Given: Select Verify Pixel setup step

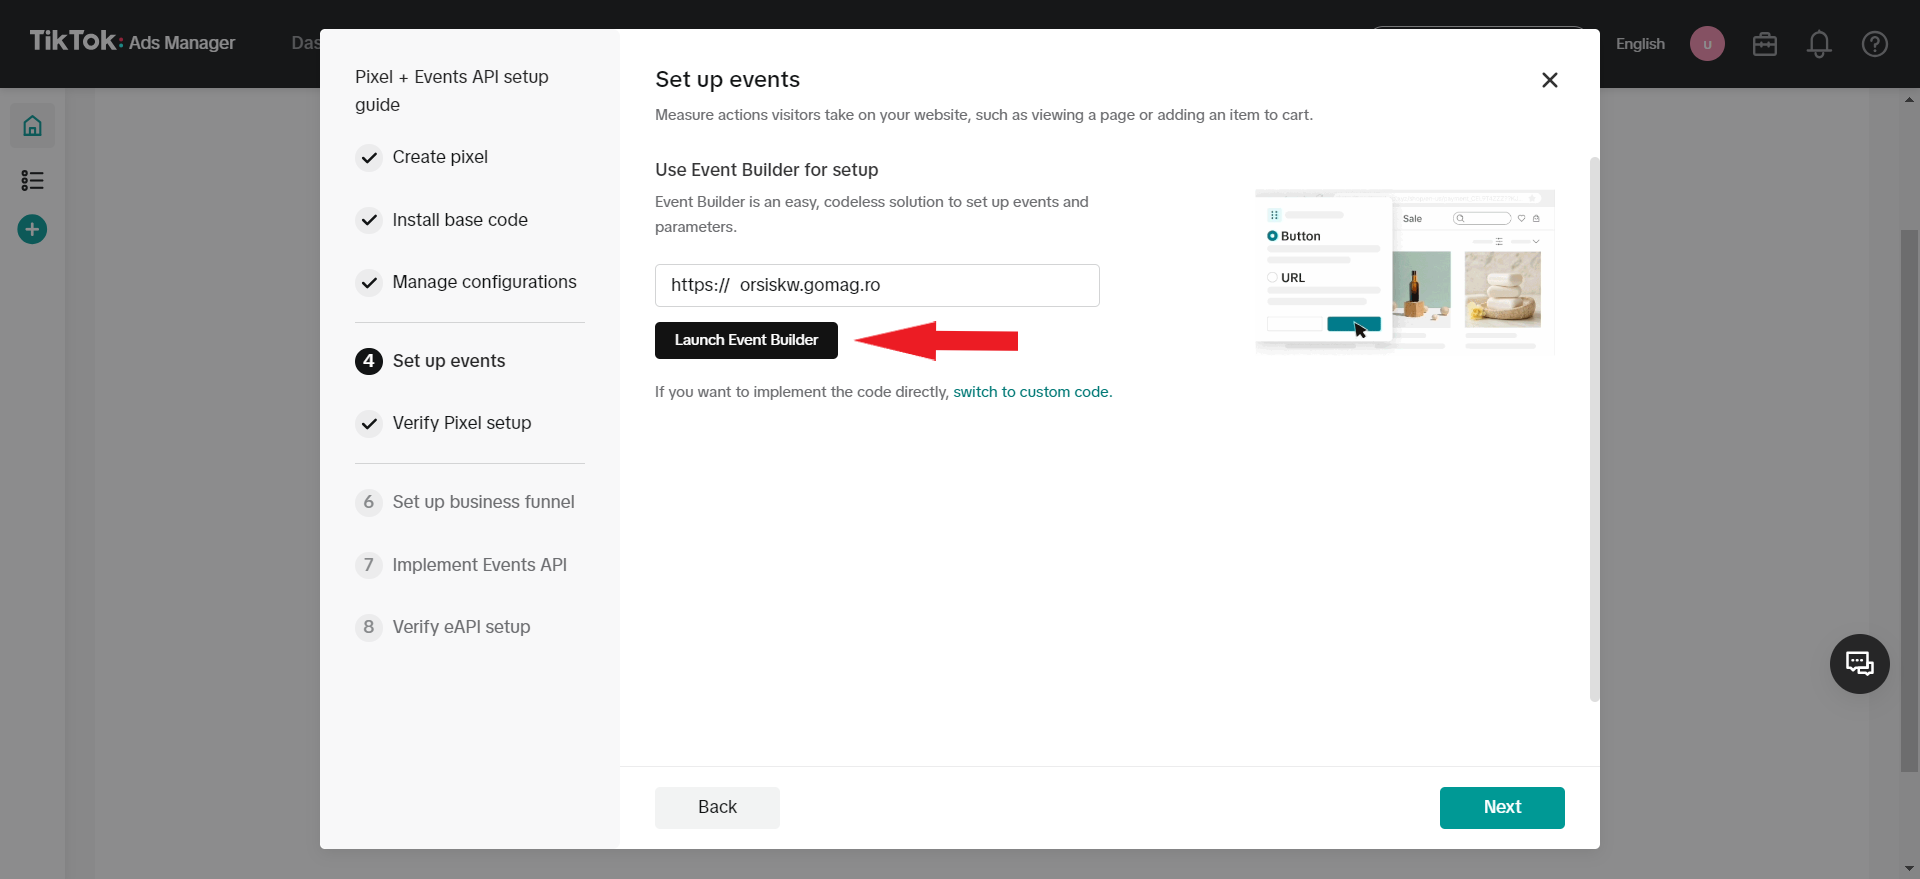Looking at the screenshot, I should point(461,423).
